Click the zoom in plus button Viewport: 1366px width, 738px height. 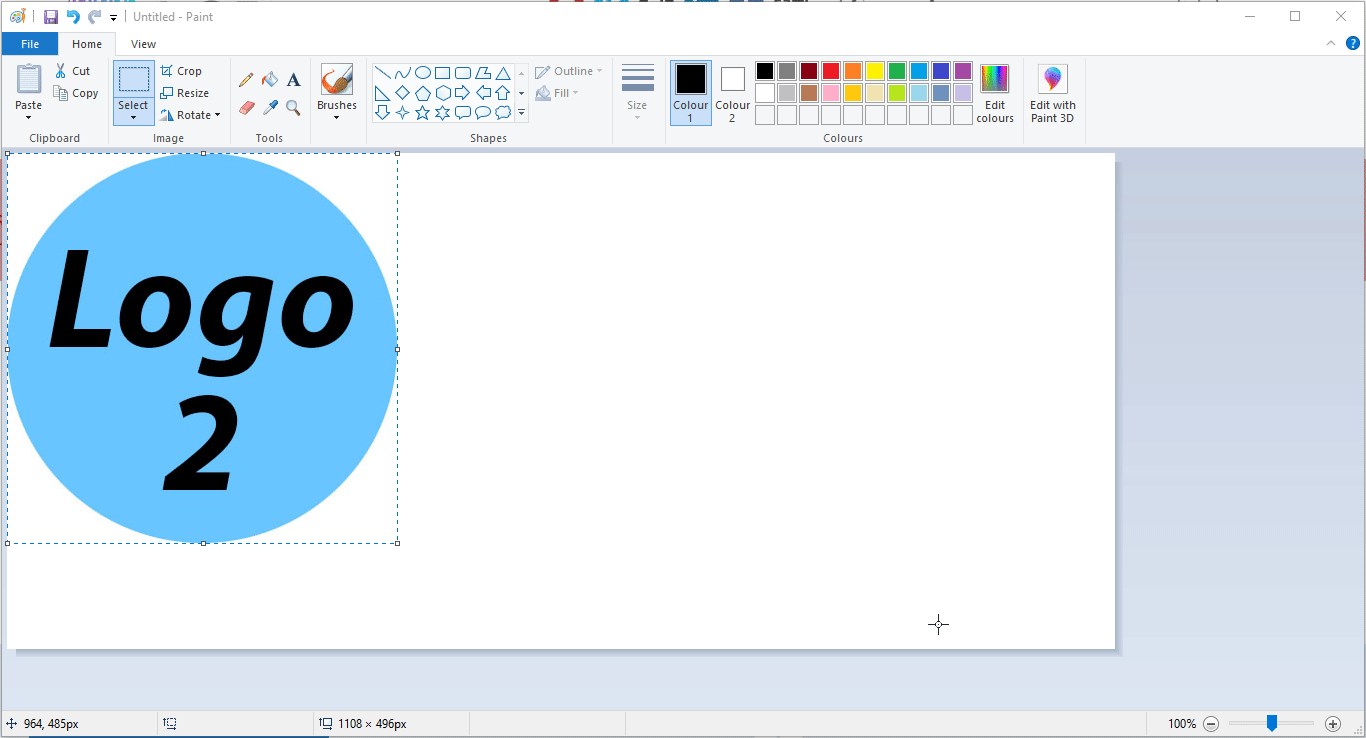[x=1333, y=724]
